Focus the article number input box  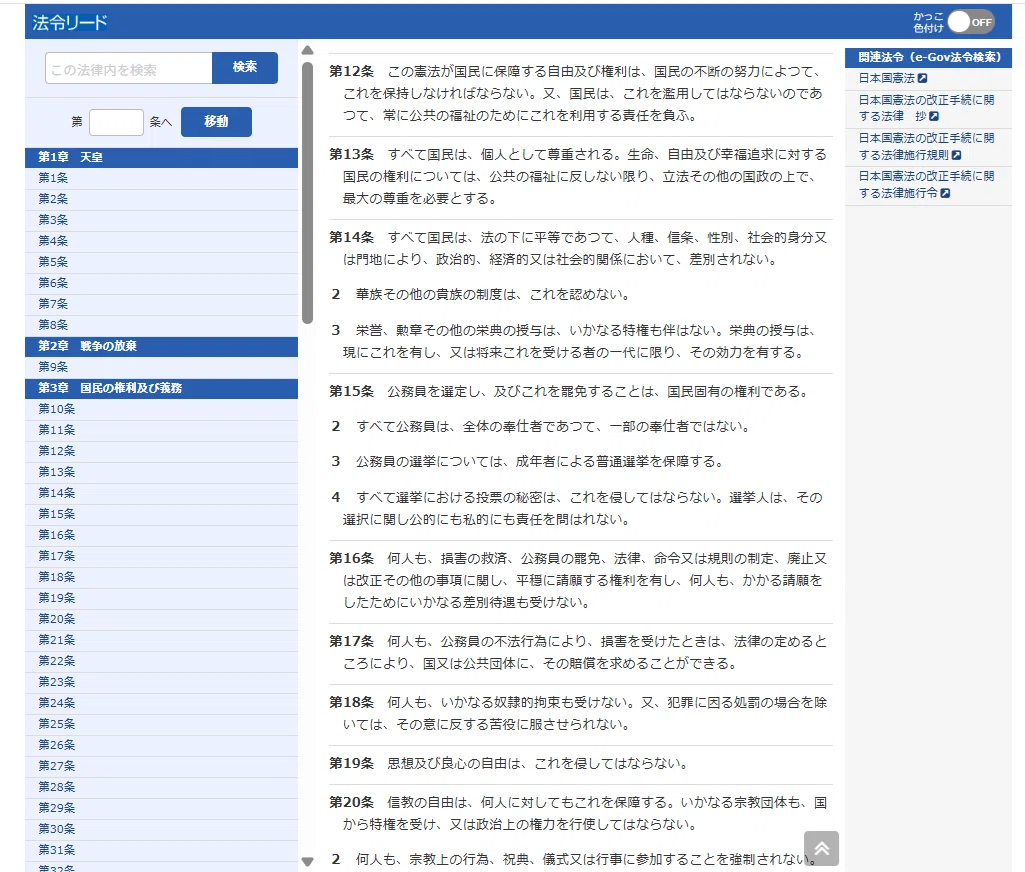116,122
